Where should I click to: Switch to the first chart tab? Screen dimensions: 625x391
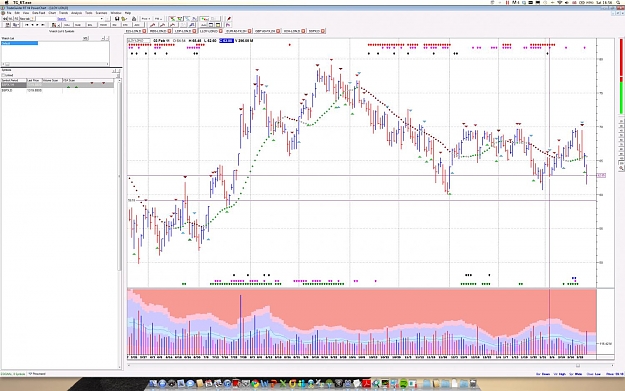pos(133,31)
